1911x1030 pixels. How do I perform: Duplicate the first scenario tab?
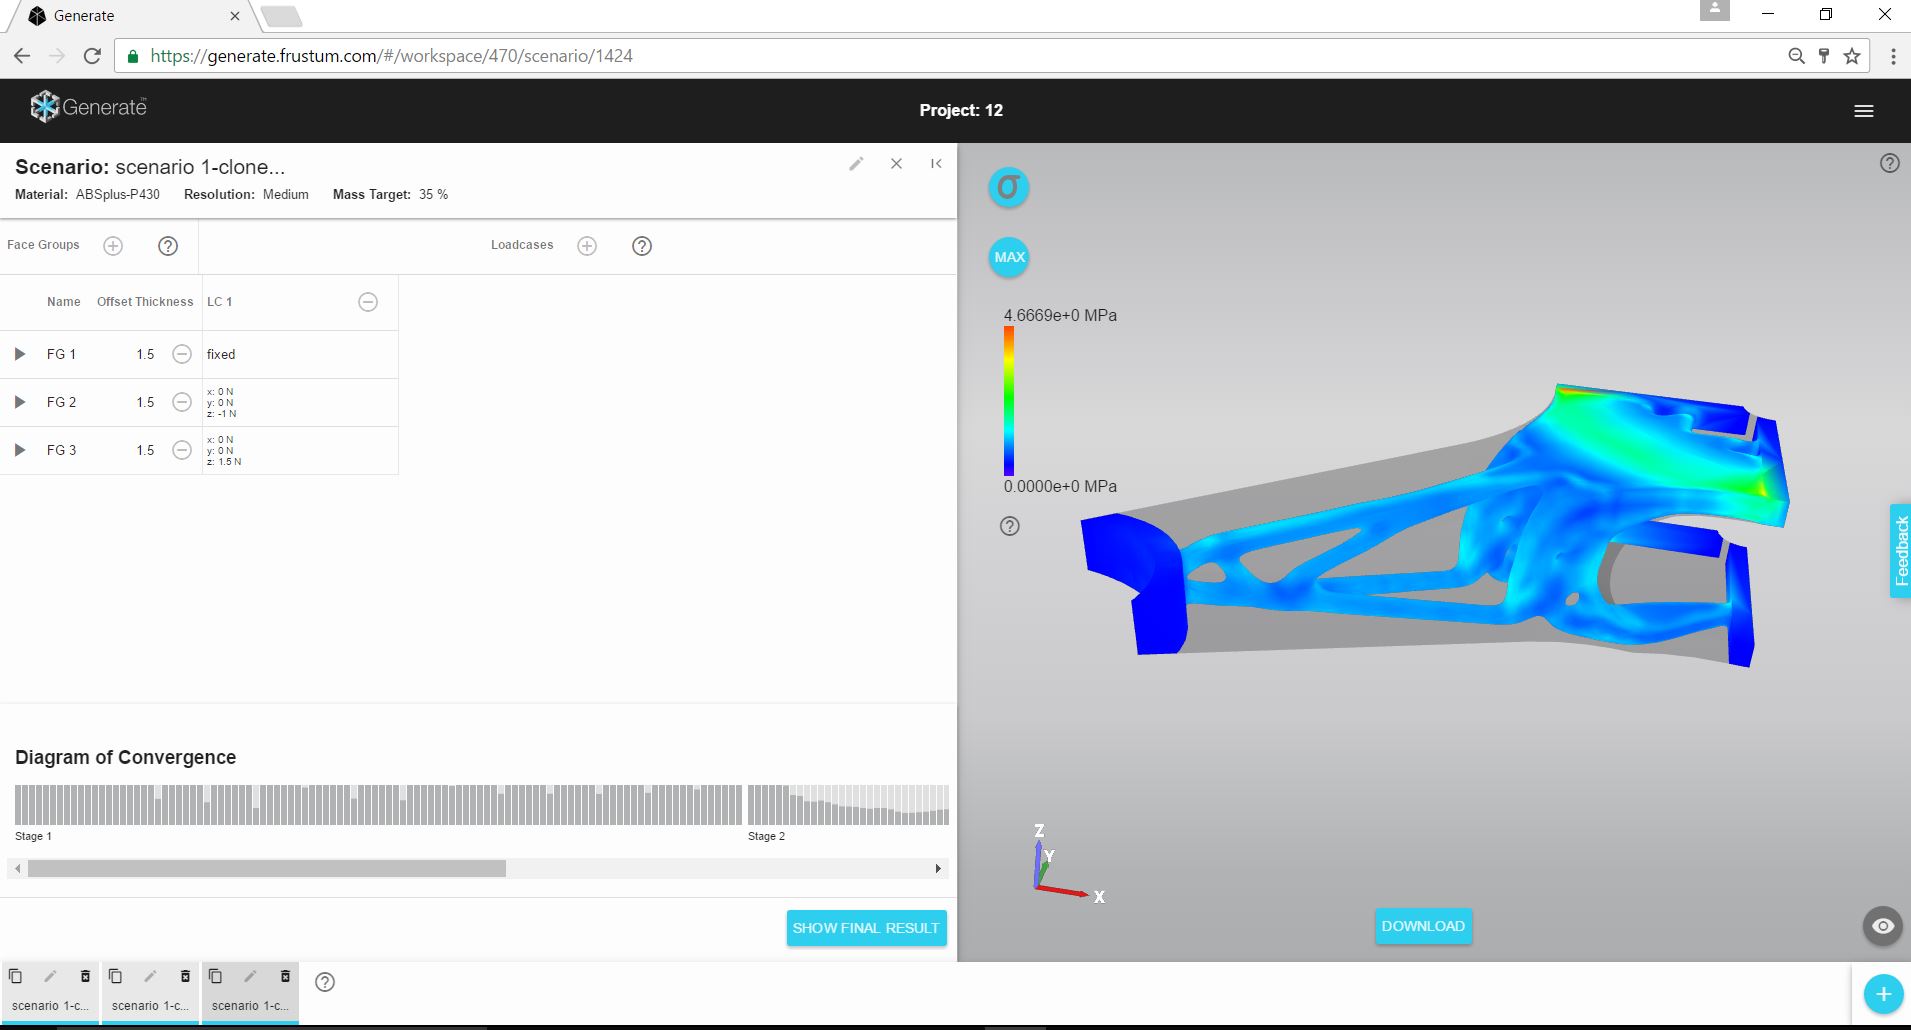tap(15, 976)
